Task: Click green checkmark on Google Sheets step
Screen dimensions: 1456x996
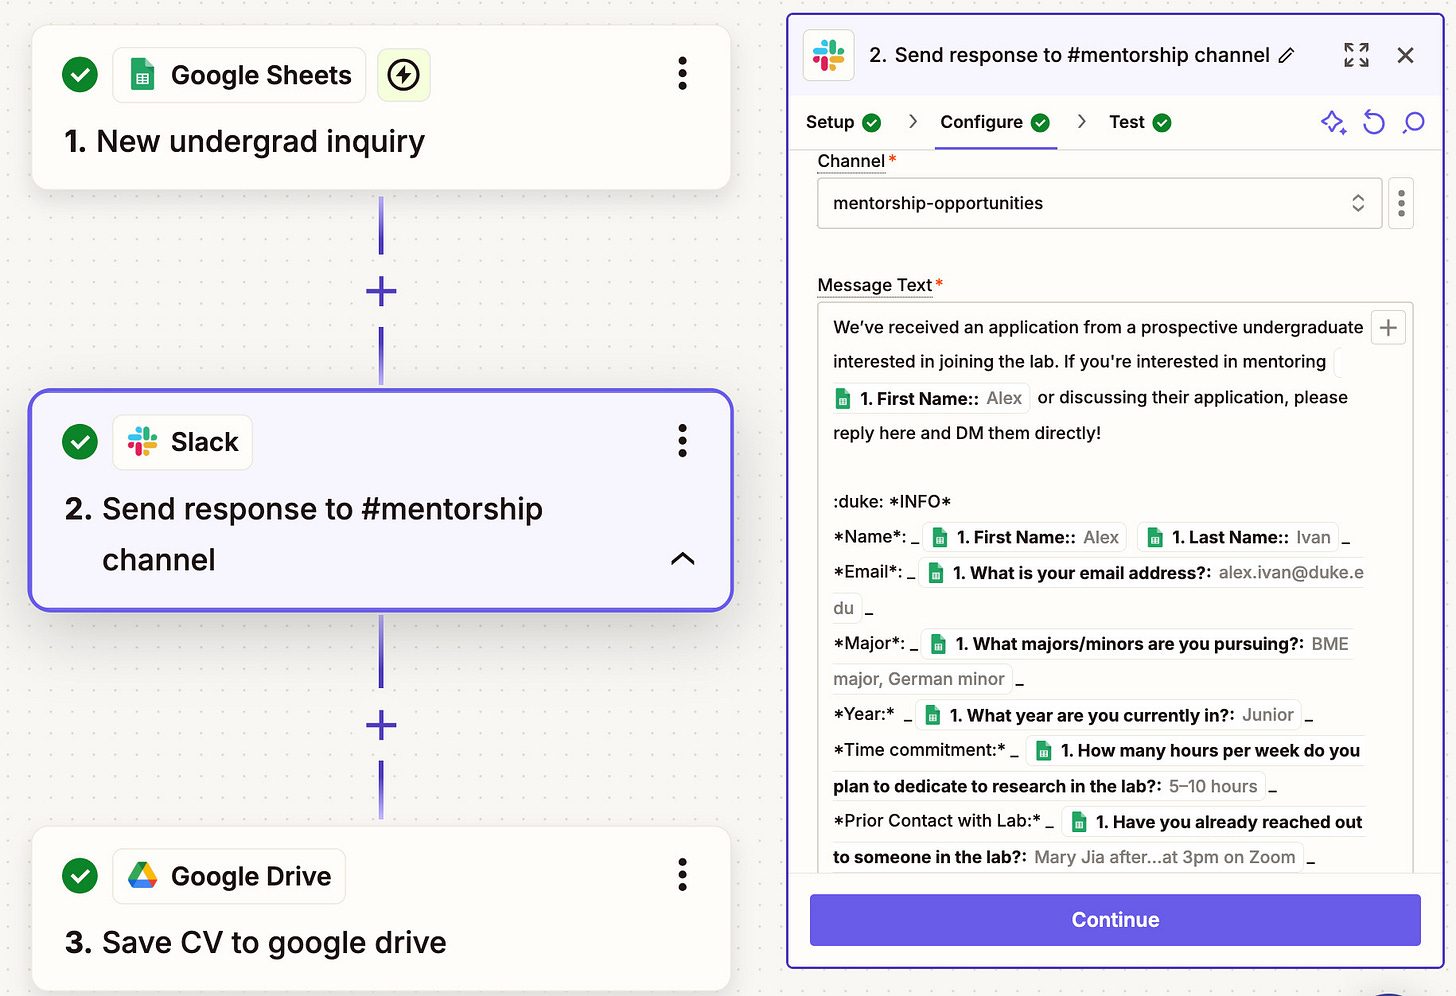Action: point(80,75)
